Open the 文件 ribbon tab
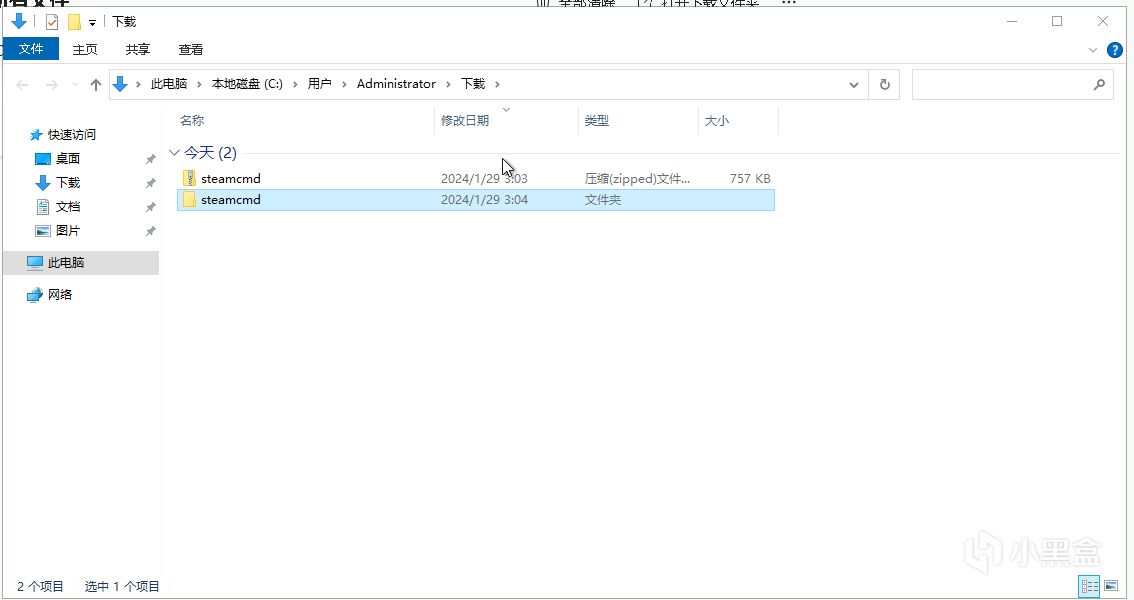 coord(31,48)
